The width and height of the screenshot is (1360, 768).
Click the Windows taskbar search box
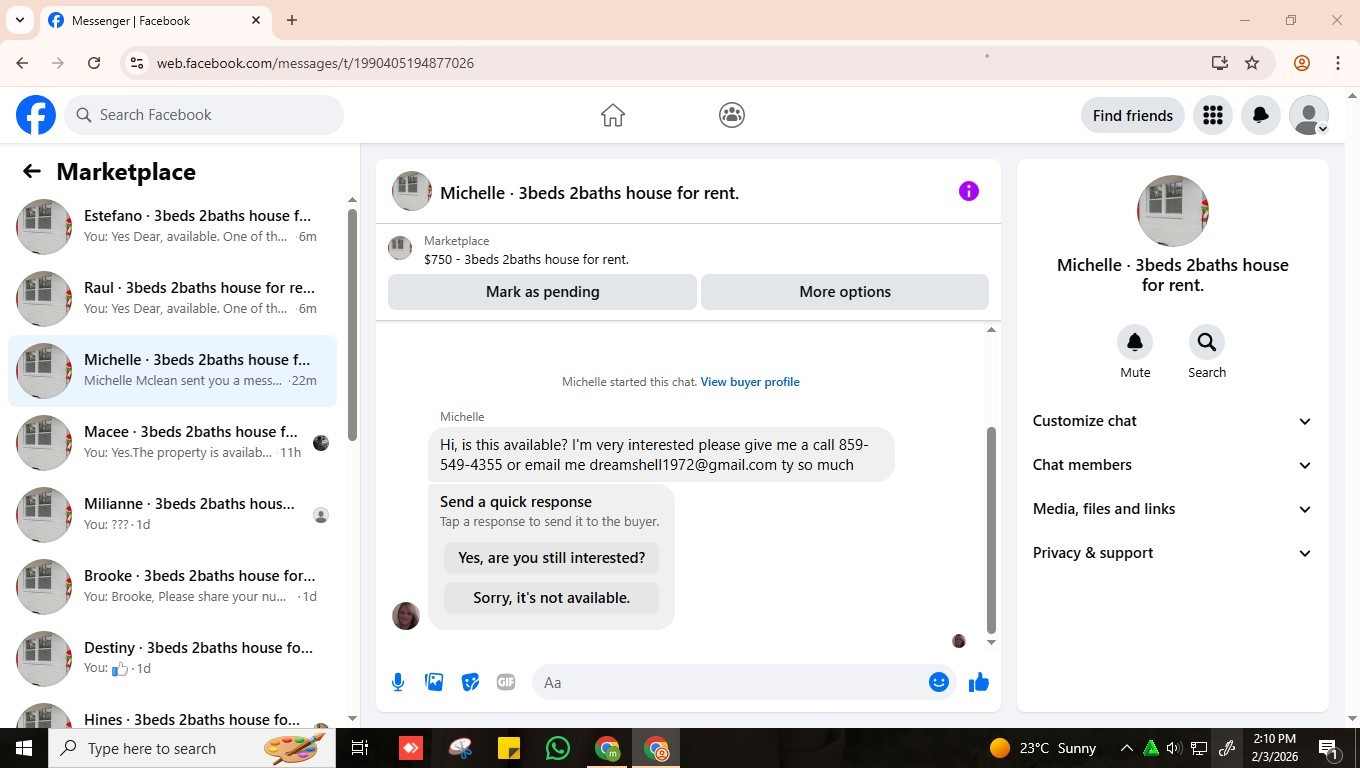190,748
